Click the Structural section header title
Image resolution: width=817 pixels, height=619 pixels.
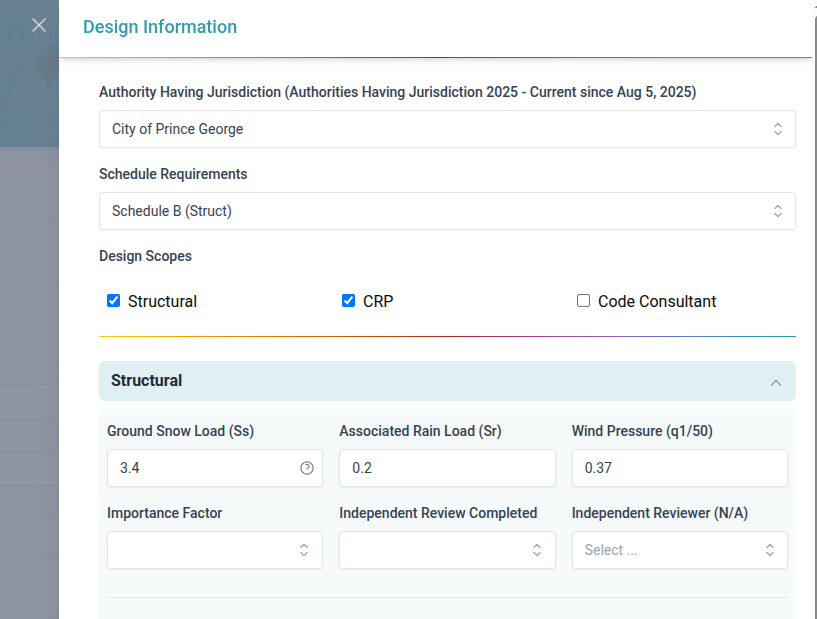point(147,381)
